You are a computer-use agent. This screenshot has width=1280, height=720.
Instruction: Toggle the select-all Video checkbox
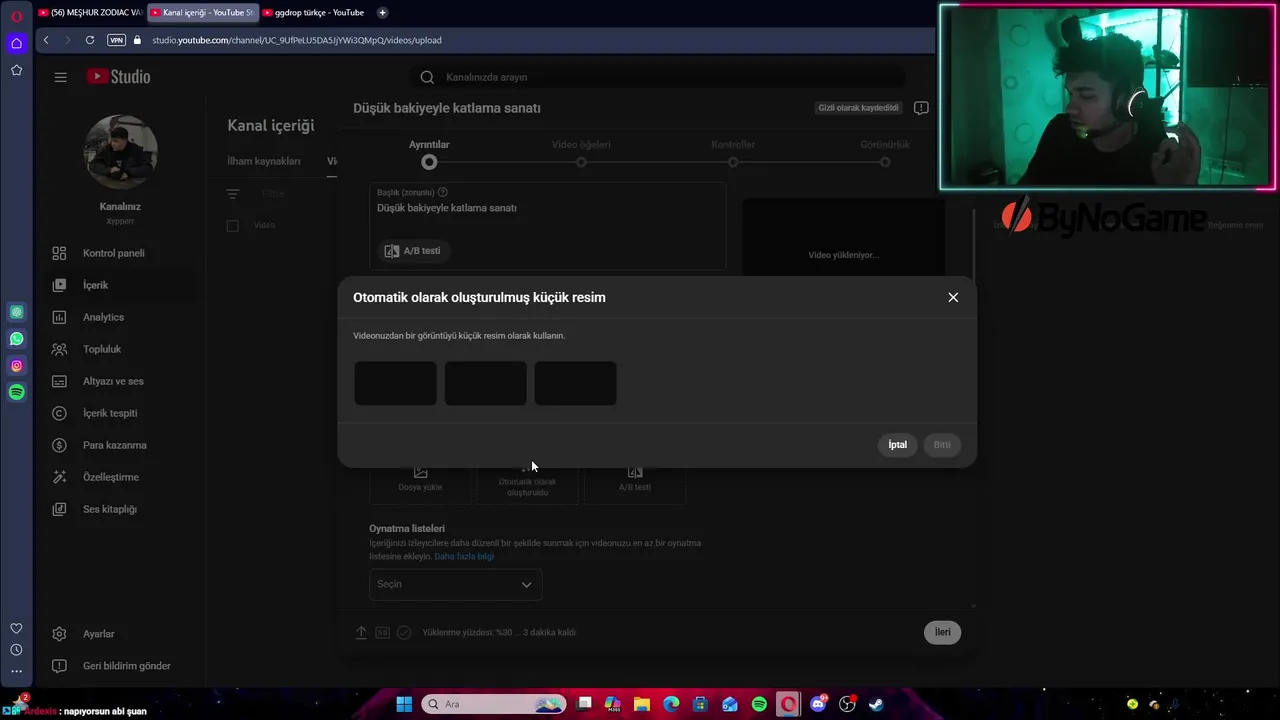click(233, 225)
